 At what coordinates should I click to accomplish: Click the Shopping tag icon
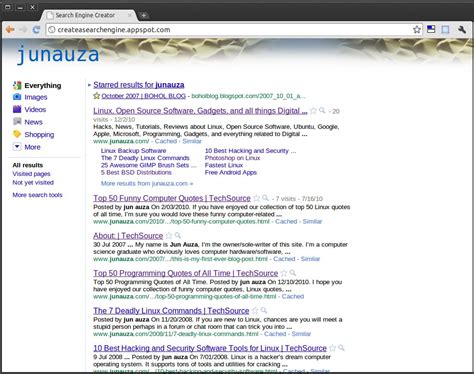[17, 134]
